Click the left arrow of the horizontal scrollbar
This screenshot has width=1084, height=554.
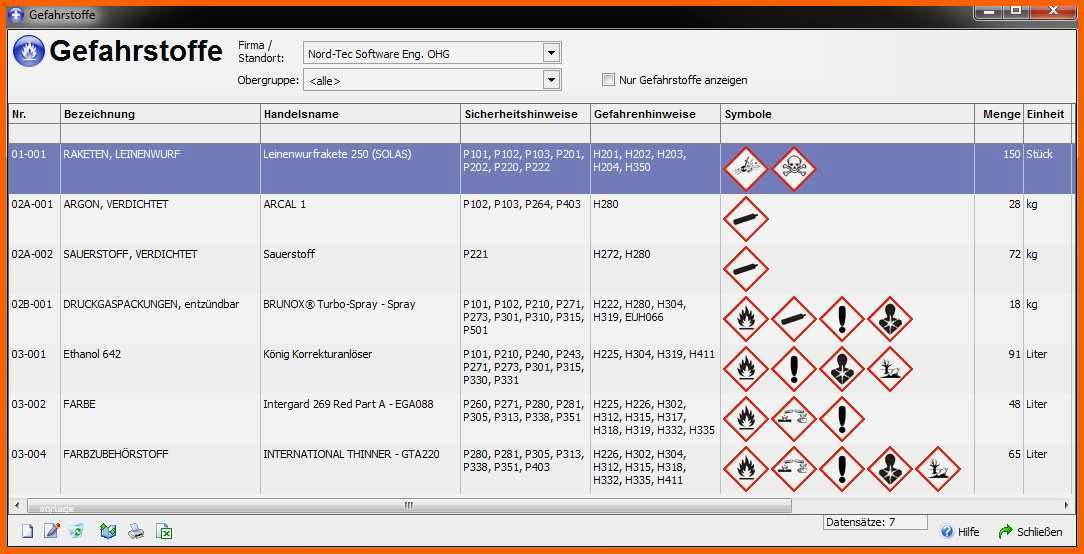pyautogui.click(x=17, y=506)
